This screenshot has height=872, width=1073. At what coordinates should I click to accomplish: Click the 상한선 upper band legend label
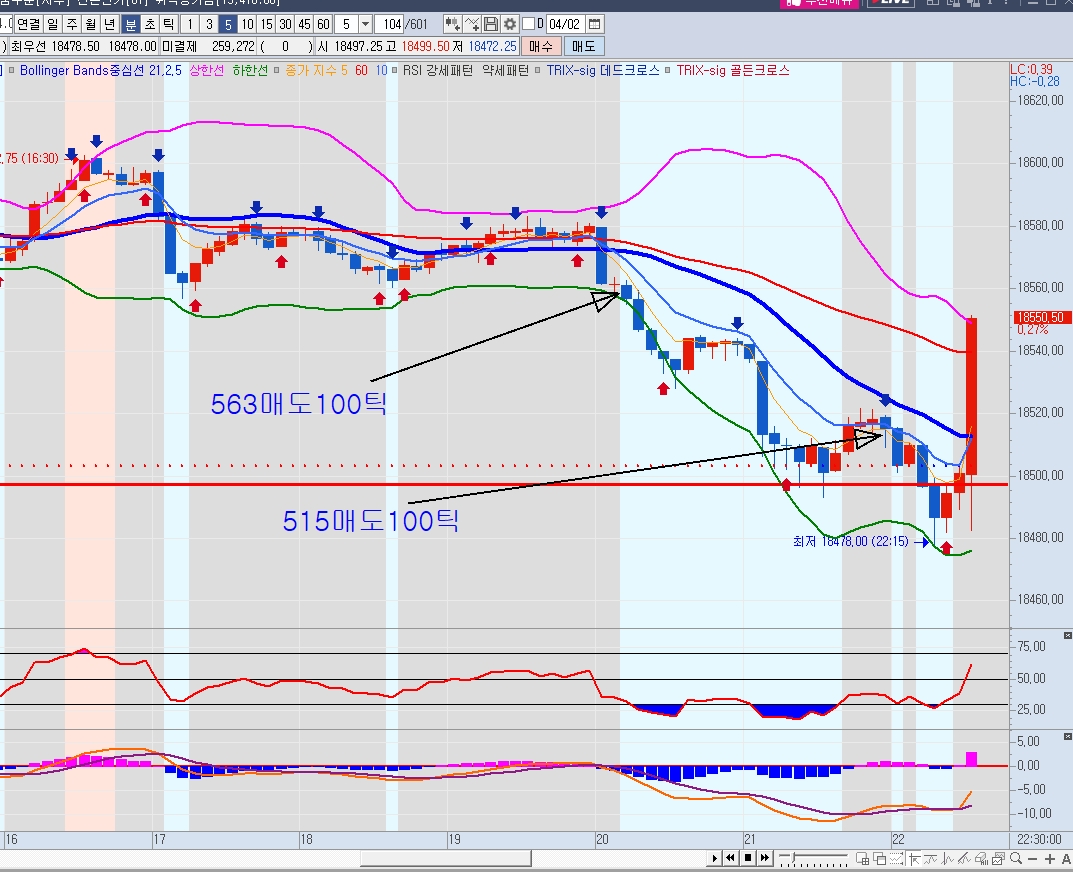pyautogui.click(x=207, y=70)
